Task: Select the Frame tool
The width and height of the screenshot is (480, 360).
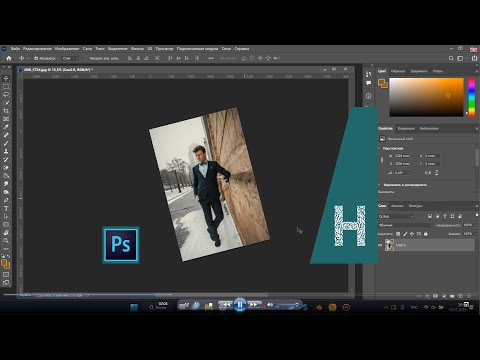Action: click(x=6, y=119)
